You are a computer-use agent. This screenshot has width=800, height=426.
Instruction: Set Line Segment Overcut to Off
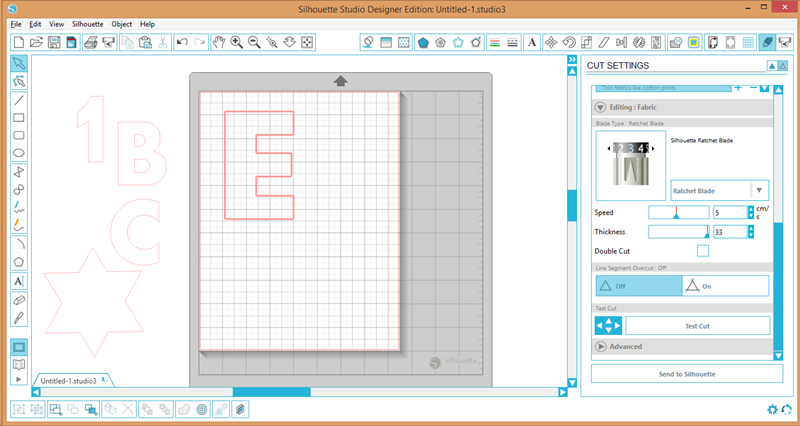click(x=639, y=286)
